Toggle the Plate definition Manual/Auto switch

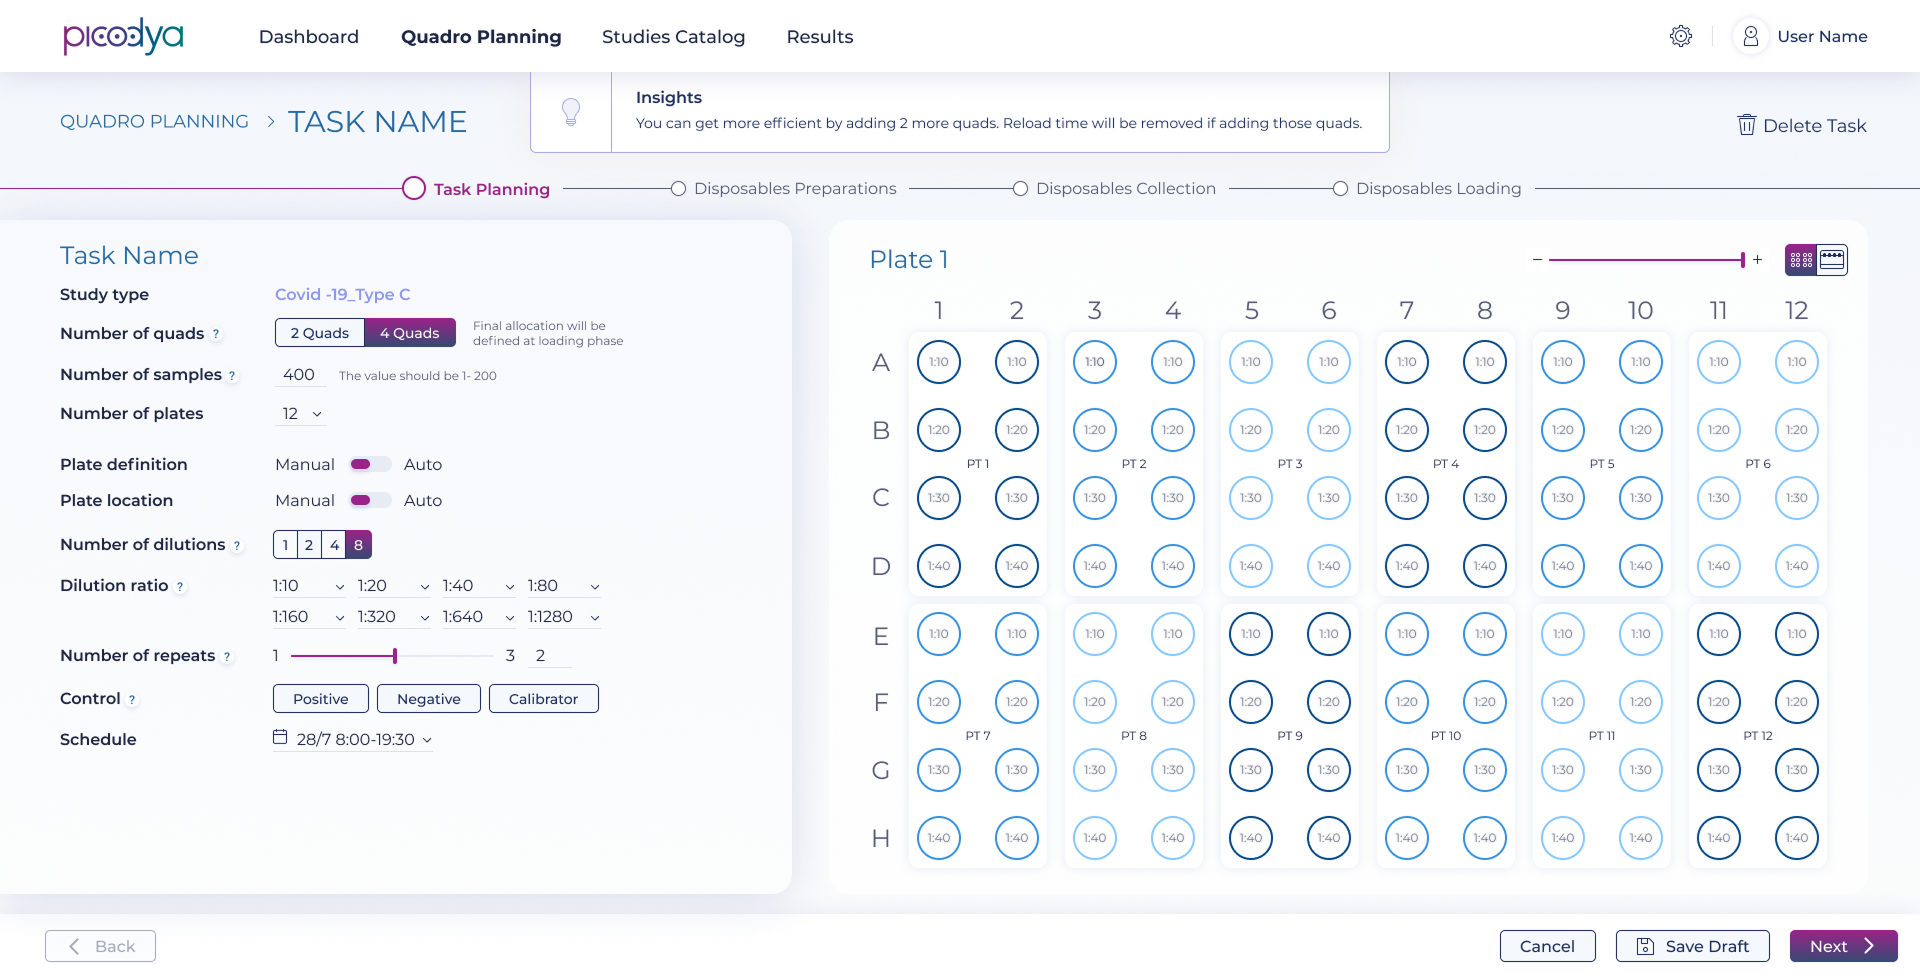369,464
